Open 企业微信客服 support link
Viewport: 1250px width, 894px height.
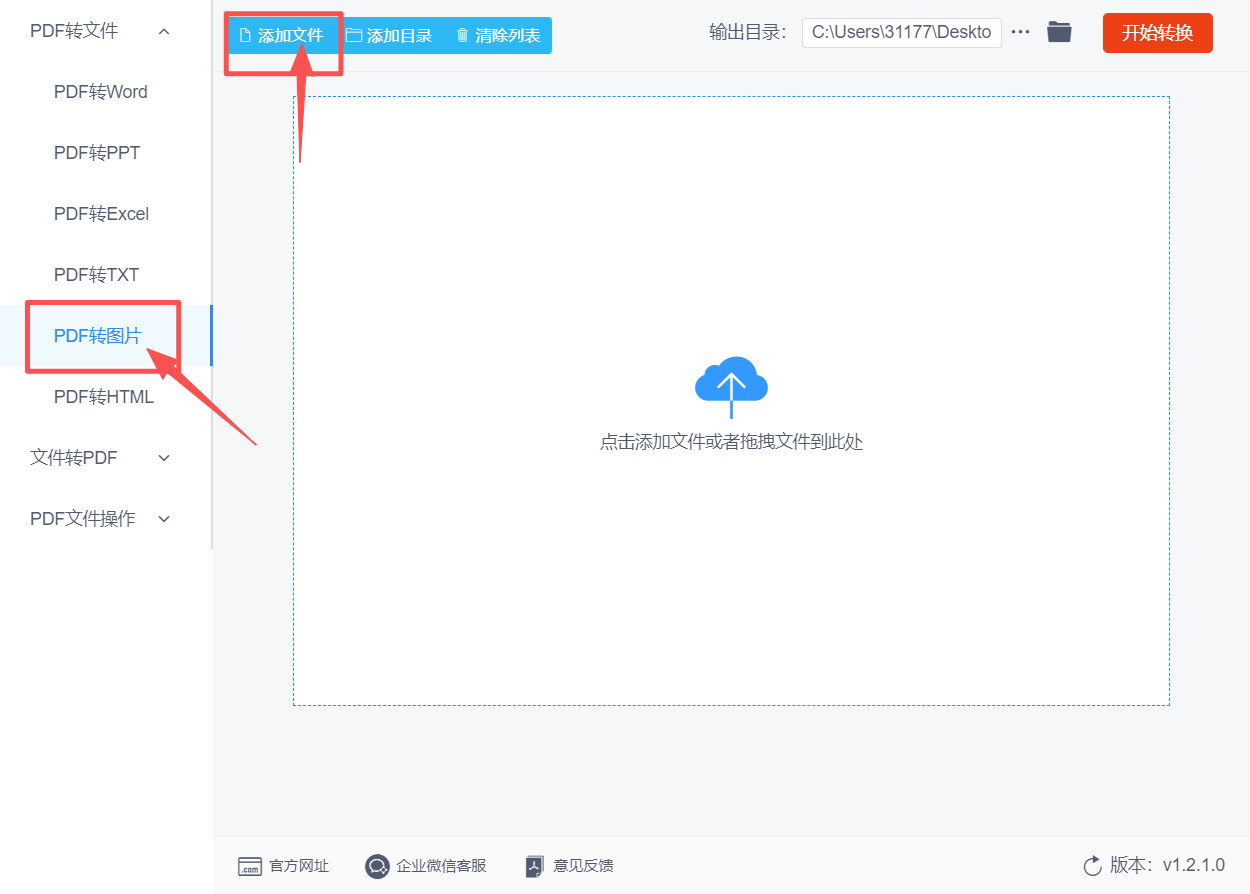441,866
